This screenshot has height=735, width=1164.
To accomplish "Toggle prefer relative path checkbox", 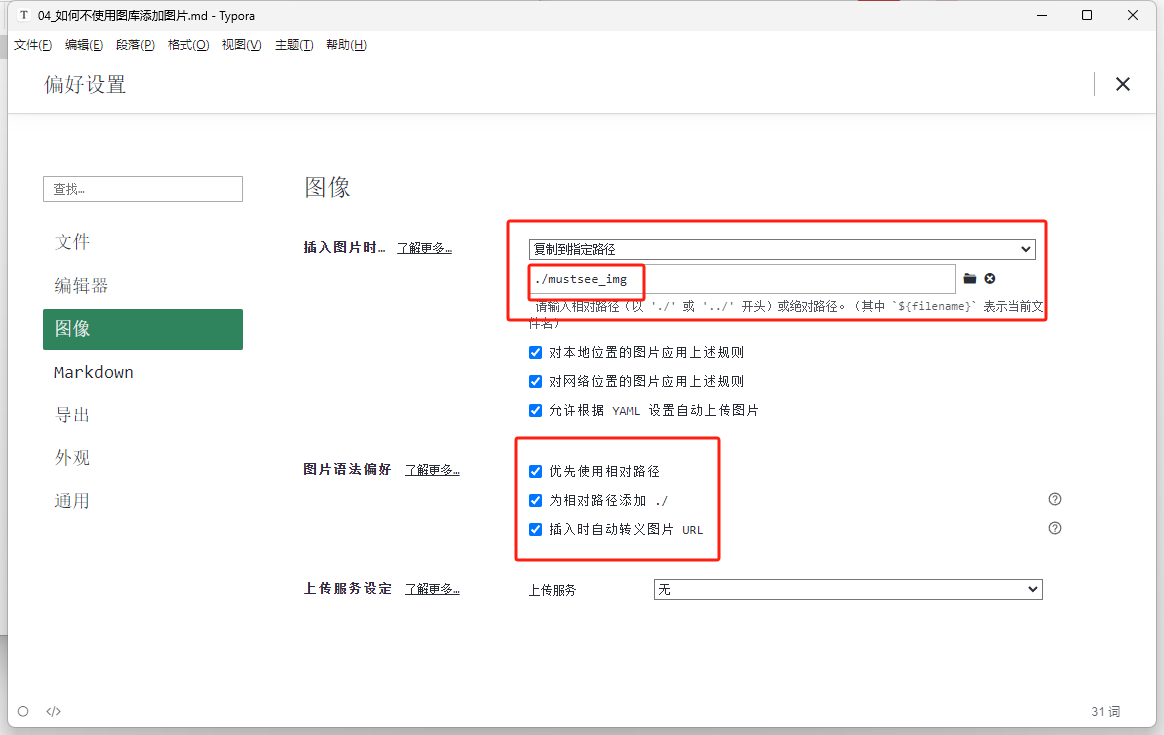I will click(535, 471).
